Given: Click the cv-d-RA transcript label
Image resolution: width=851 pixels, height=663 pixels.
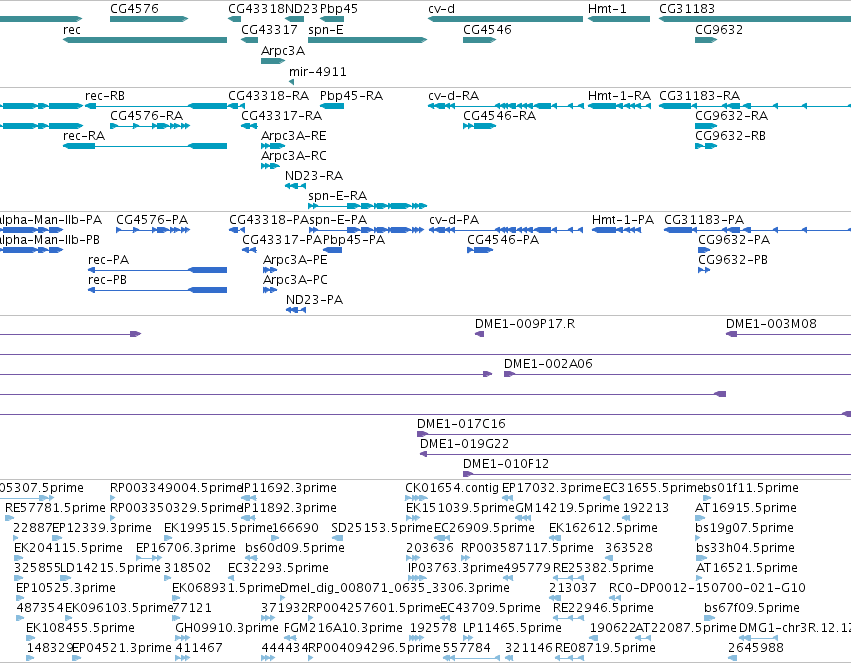Looking at the screenshot, I should pyautogui.click(x=454, y=96).
